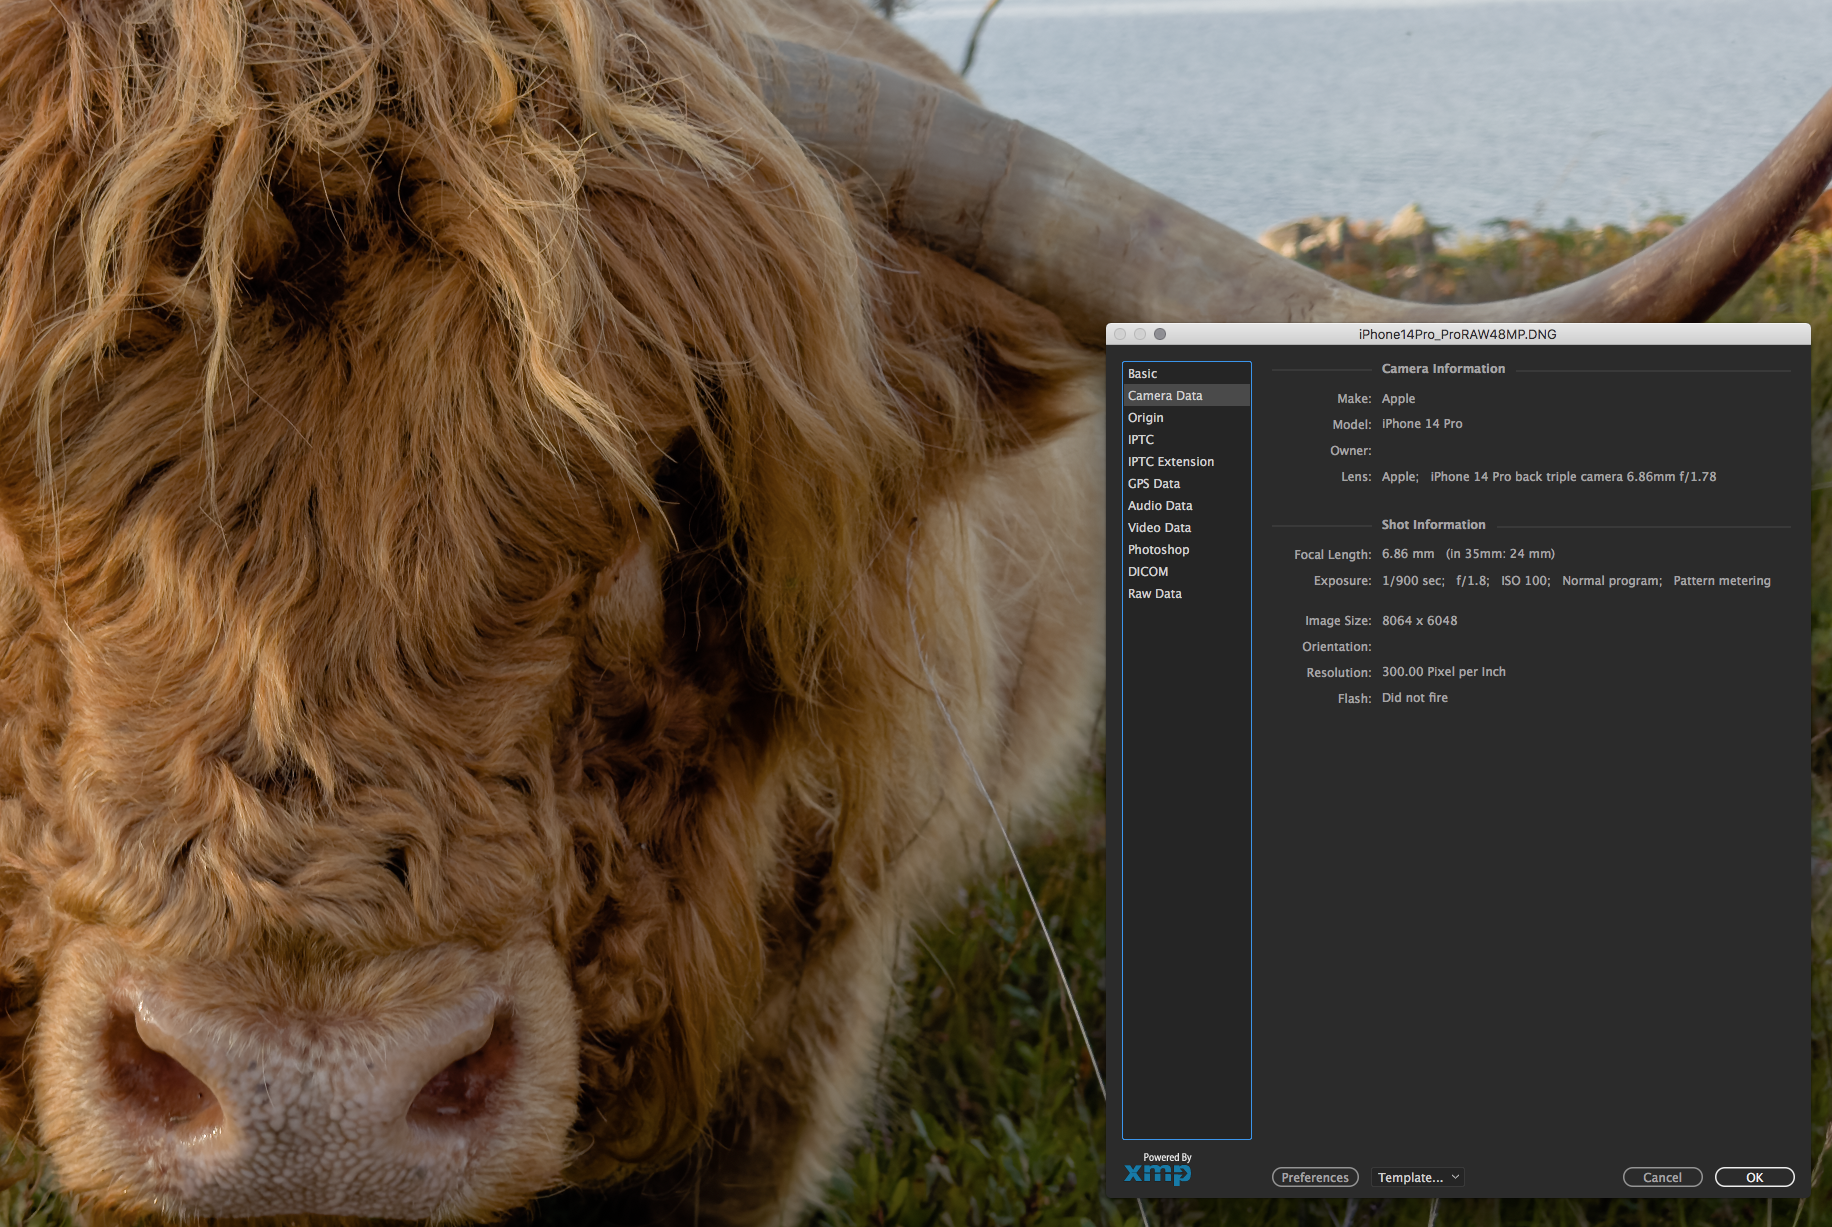The image size is (1832, 1227).
Task: Click the Pattern metering text
Action: tap(1722, 581)
